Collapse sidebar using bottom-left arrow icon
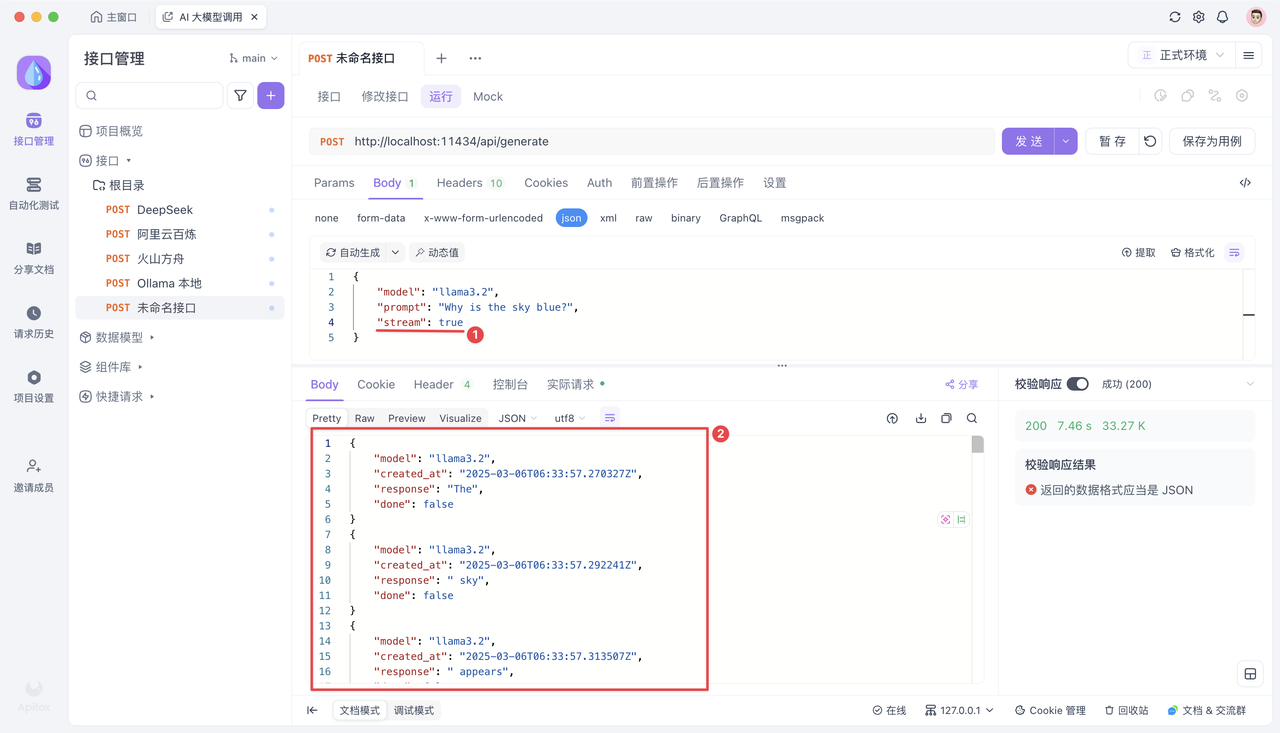This screenshot has width=1280, height=733. tap(312, 710)
